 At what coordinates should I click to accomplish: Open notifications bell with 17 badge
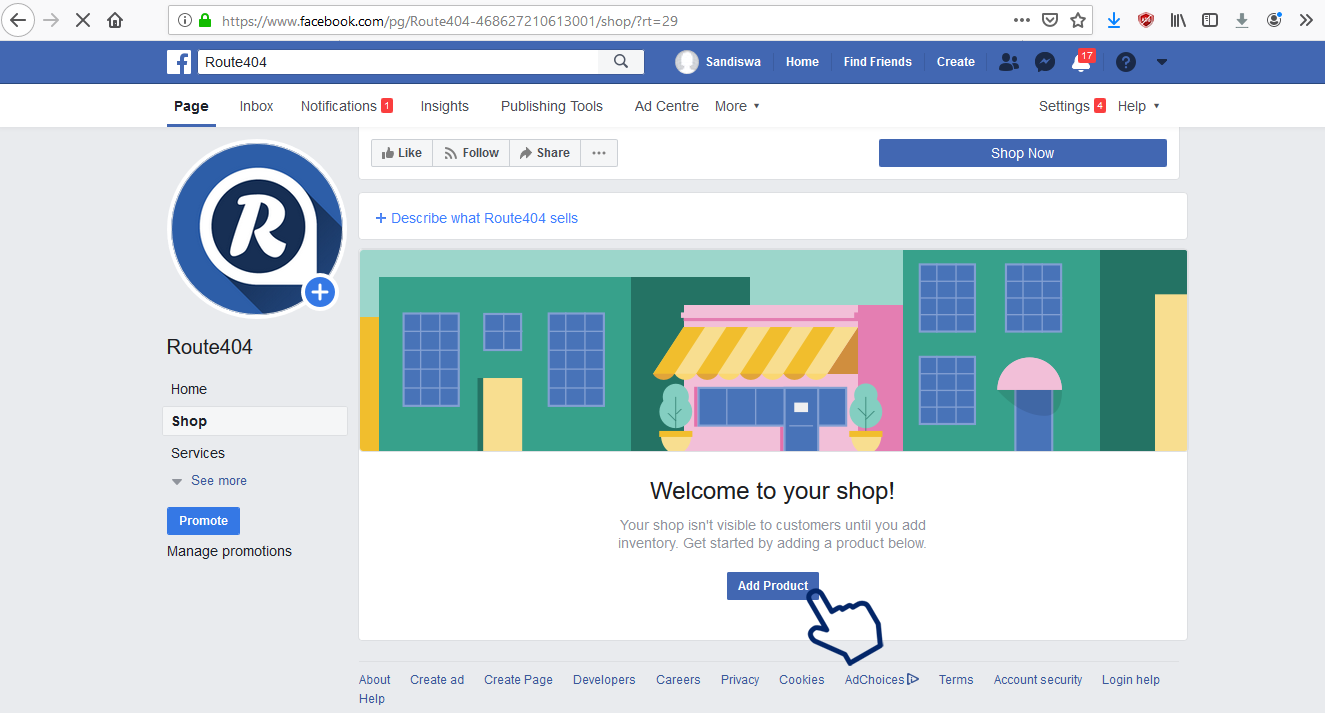pyautogui.click(x=1080, y=62)
